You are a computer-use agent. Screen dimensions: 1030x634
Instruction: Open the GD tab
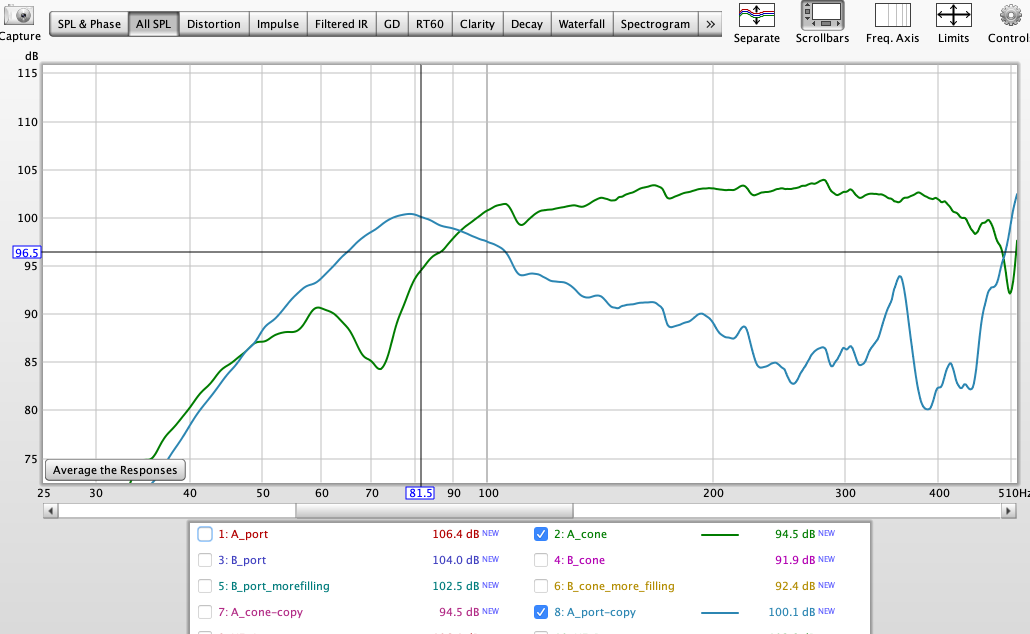tap(392, 24)
